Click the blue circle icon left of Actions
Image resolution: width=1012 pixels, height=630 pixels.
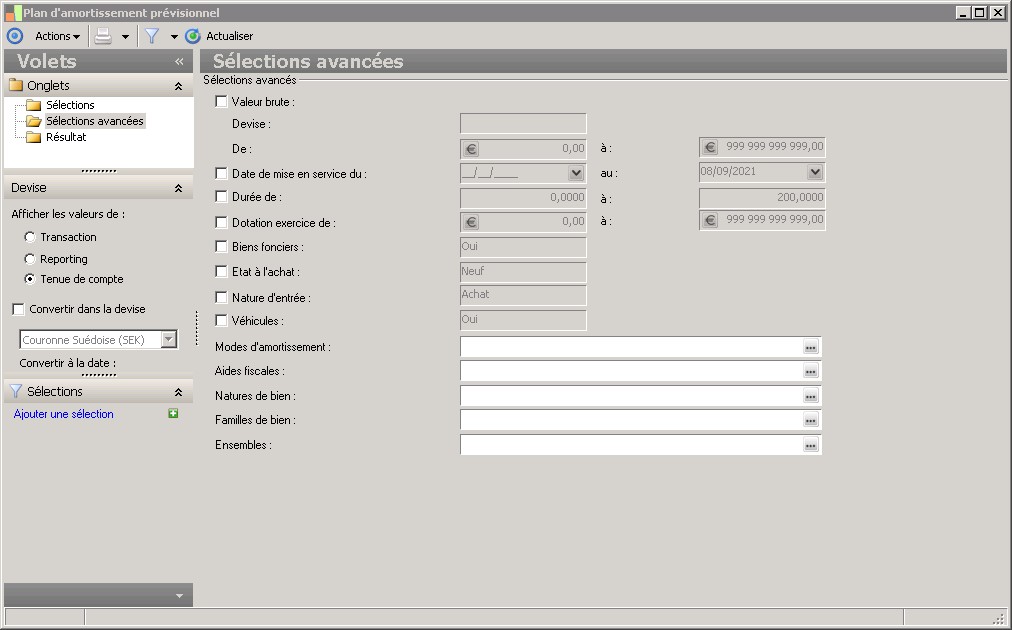click(x=14, y=36)
